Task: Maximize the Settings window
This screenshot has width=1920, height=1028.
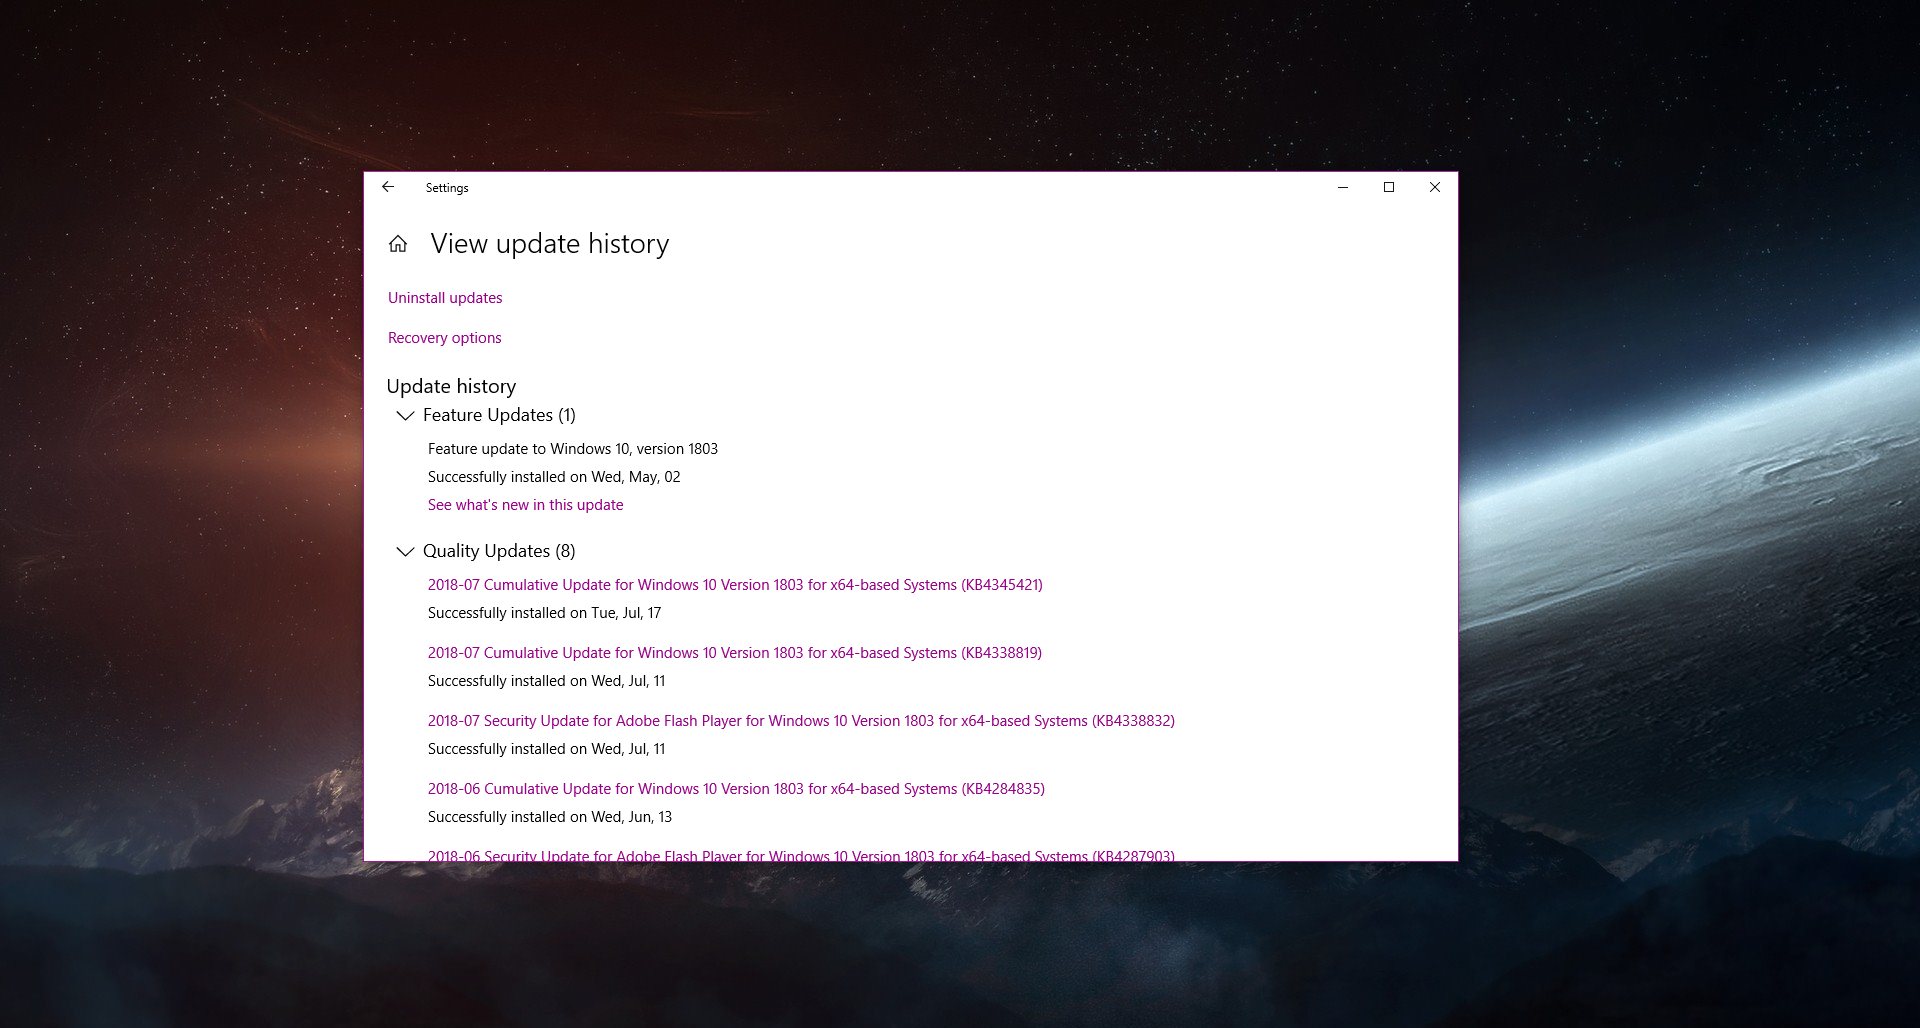Action: (1389, 187)
